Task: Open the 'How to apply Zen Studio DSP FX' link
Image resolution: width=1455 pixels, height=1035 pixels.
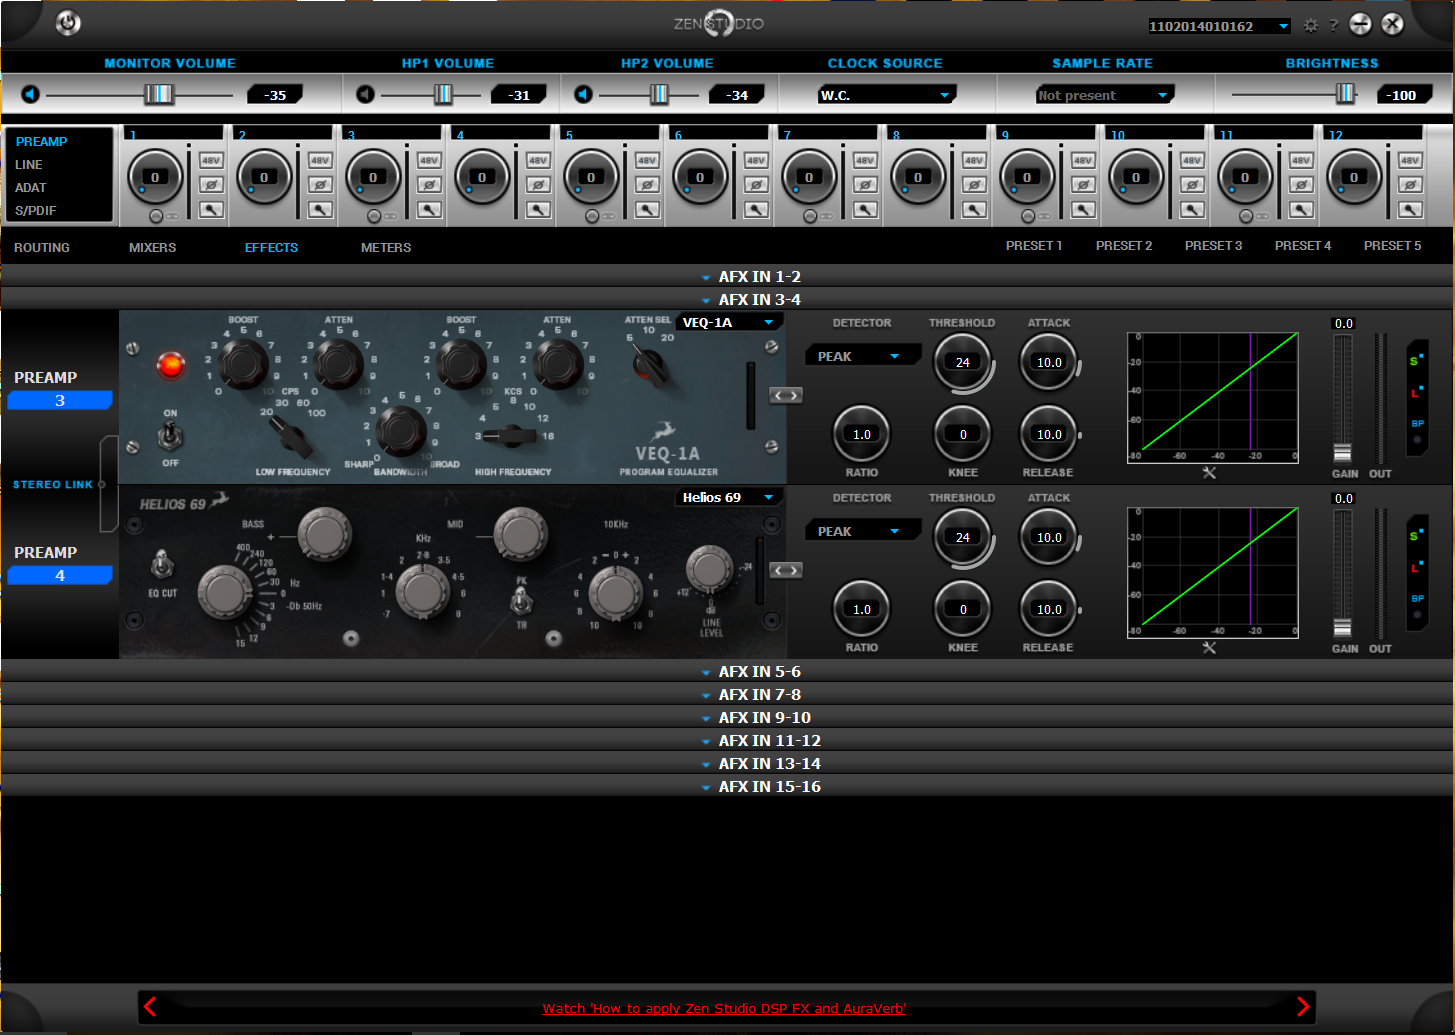Action: pos(723,1008)
